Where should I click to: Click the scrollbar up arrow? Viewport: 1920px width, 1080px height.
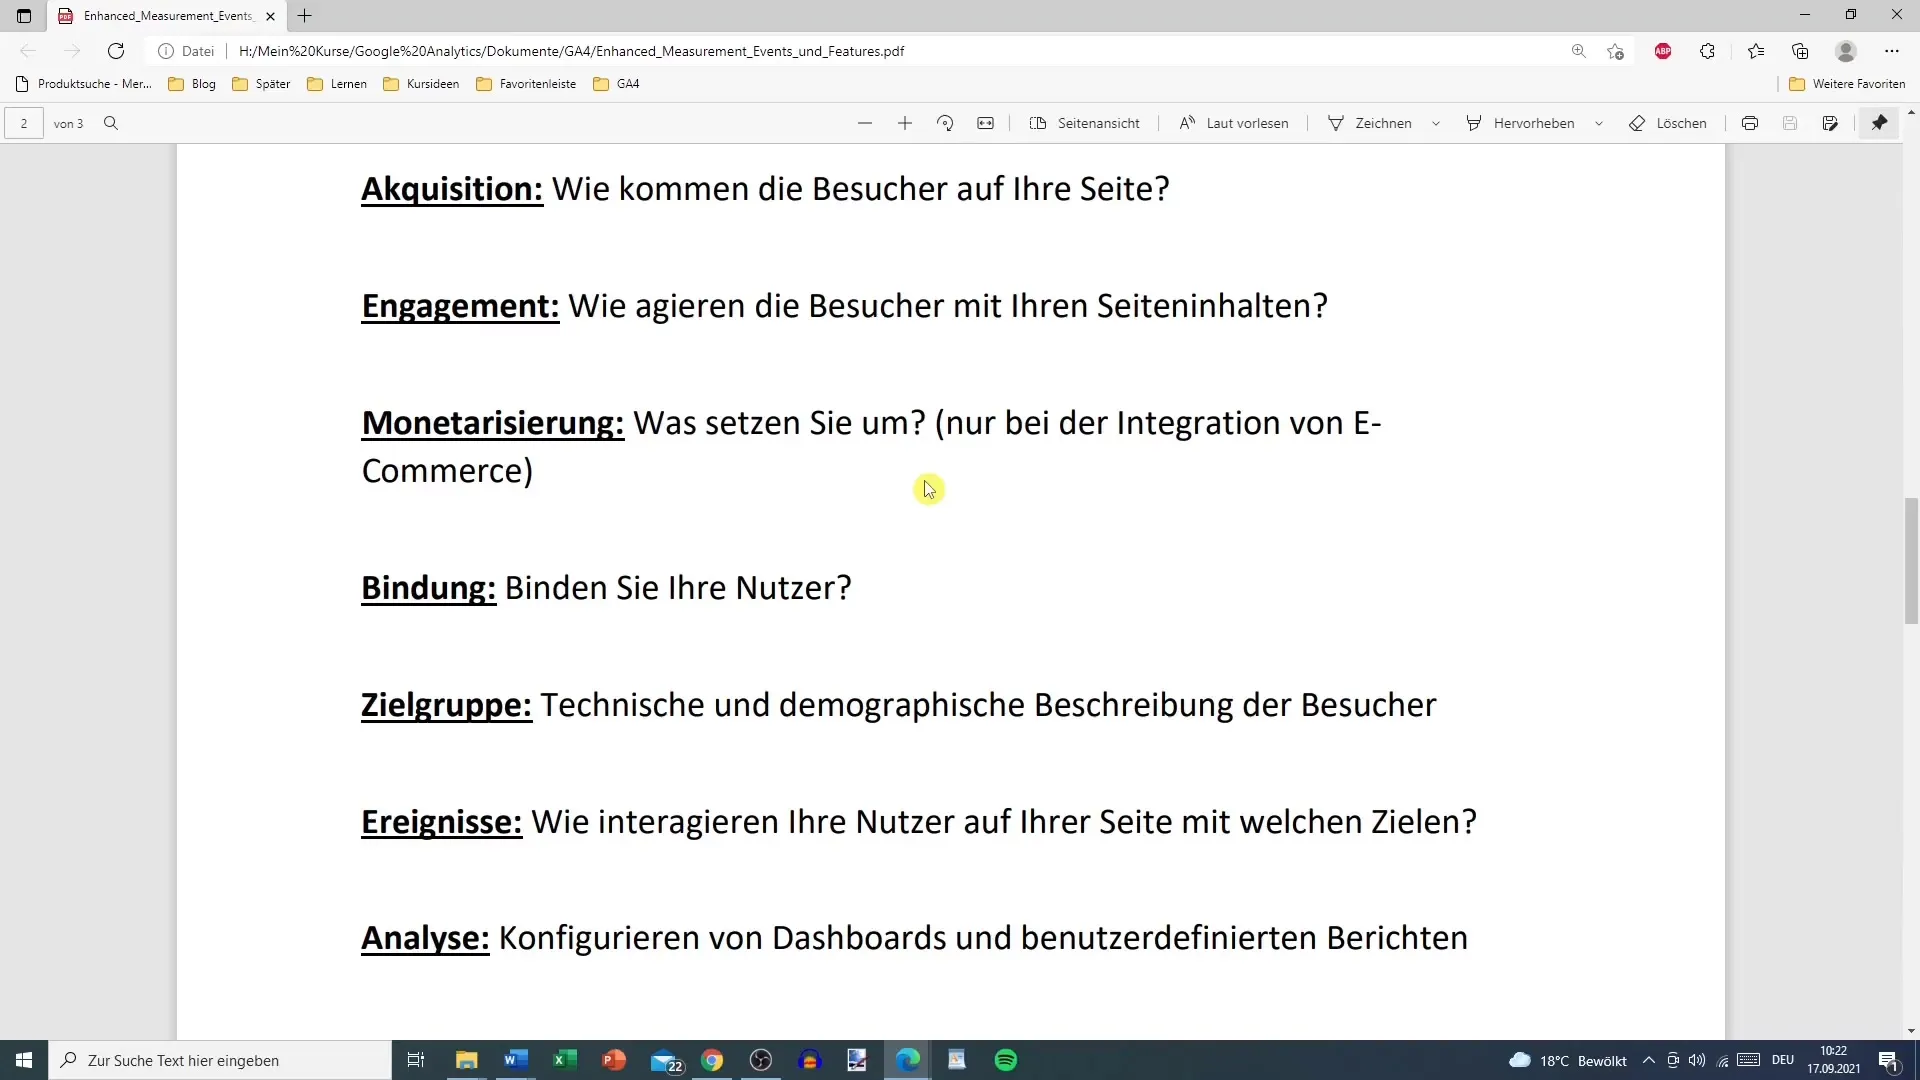pyautogui.click(x=1911, y=112)
